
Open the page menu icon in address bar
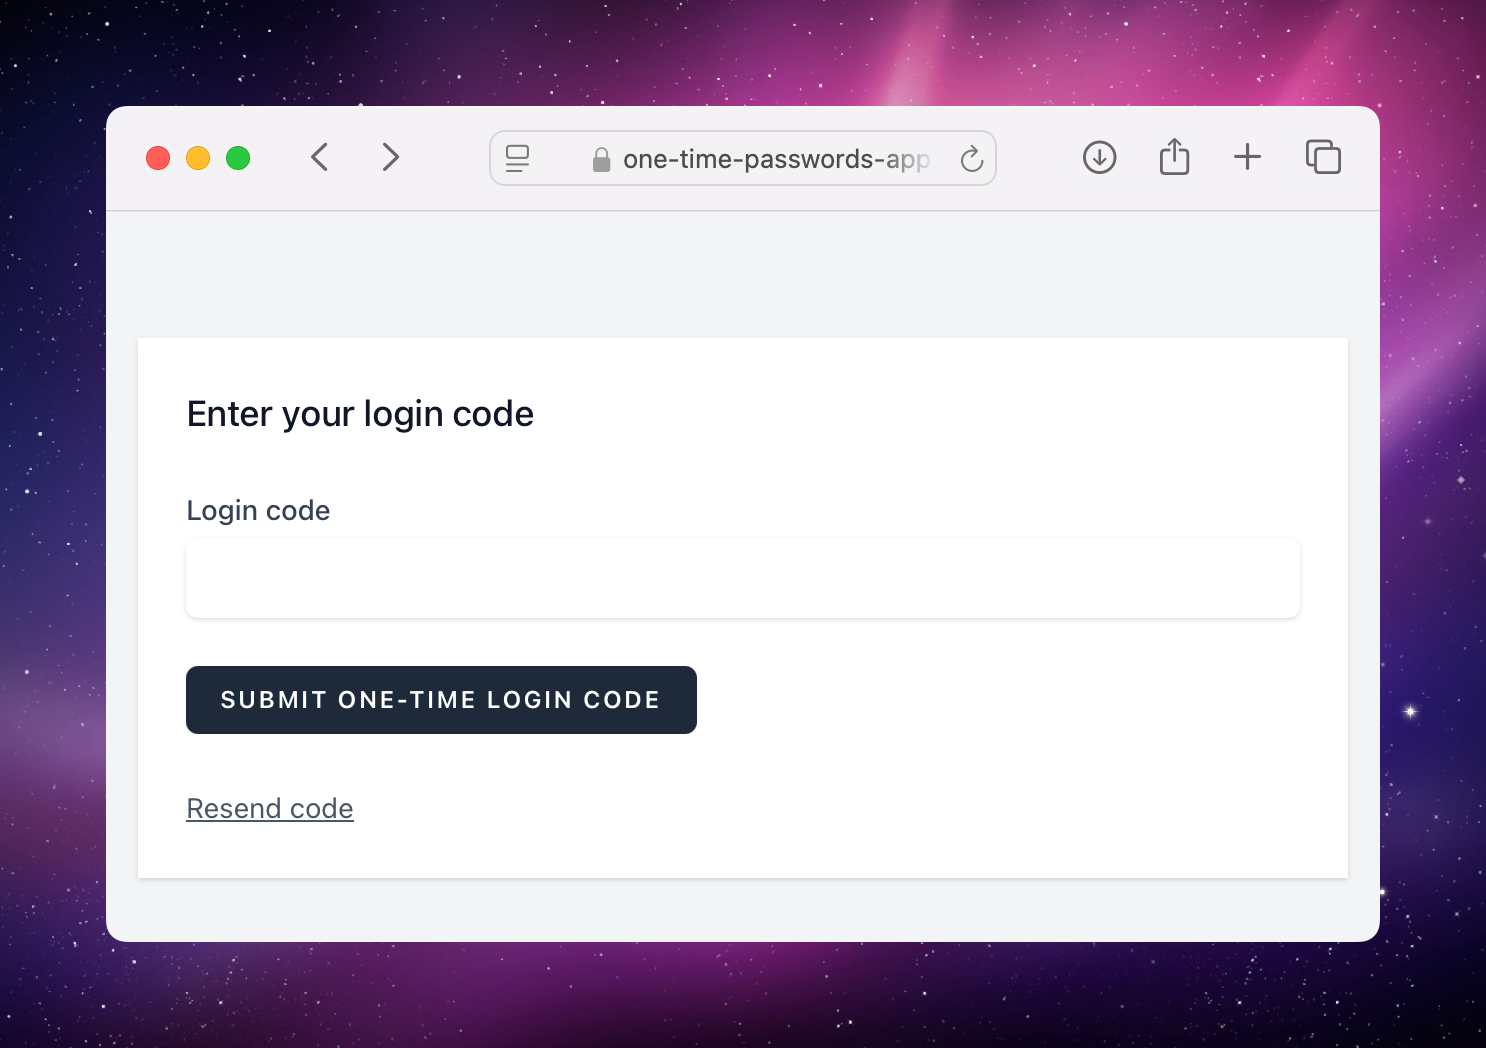pyautogui.click(x=517, y=158)
